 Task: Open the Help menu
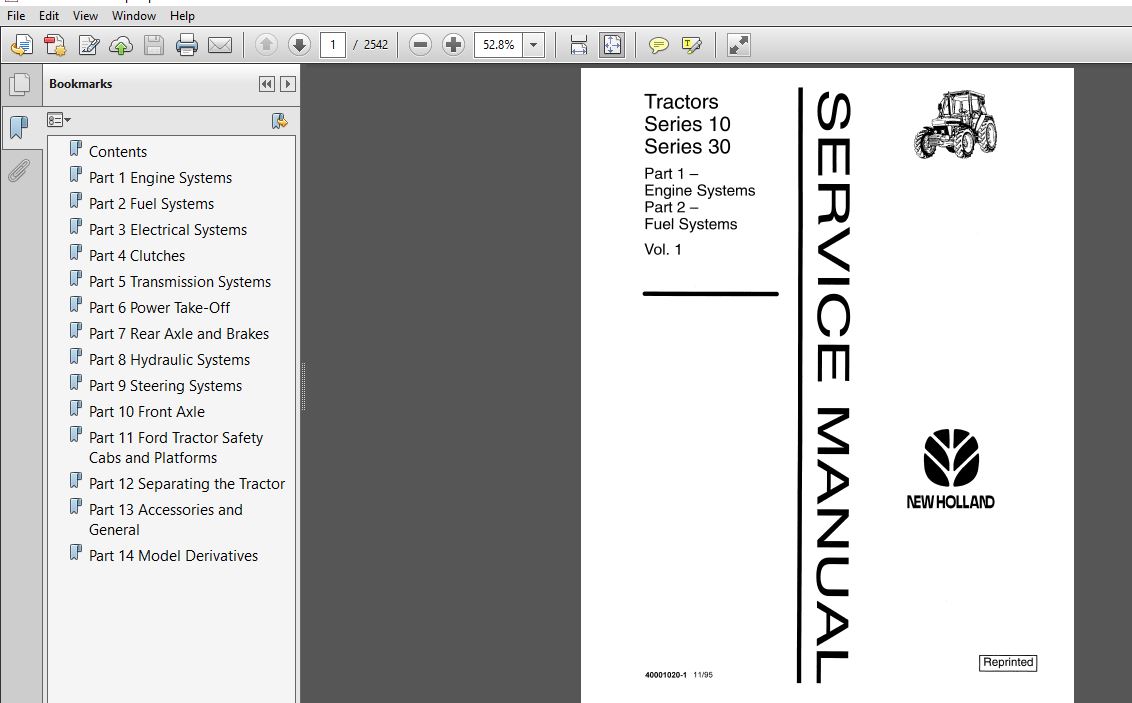182,15
